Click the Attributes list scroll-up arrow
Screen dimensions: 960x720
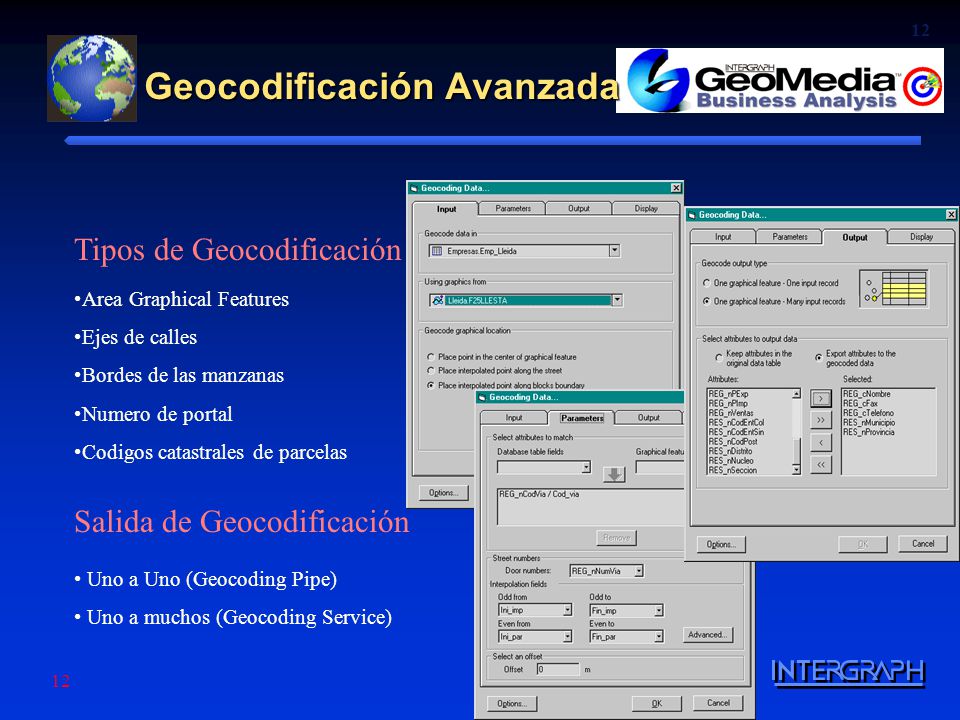tap(796, 394)
